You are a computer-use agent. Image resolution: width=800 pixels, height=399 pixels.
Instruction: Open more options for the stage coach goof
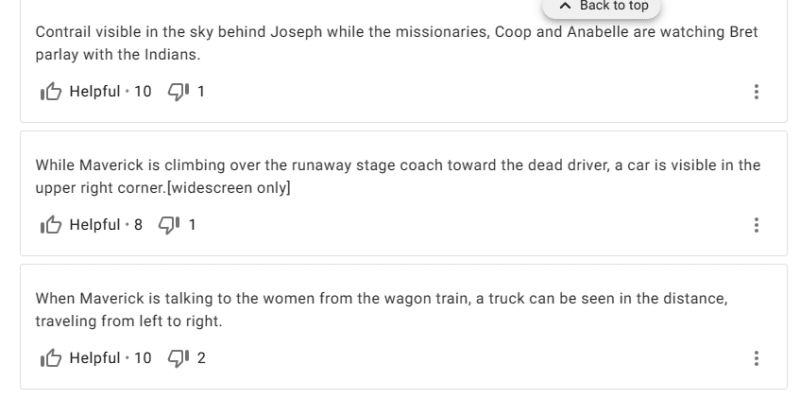(756, 225)
